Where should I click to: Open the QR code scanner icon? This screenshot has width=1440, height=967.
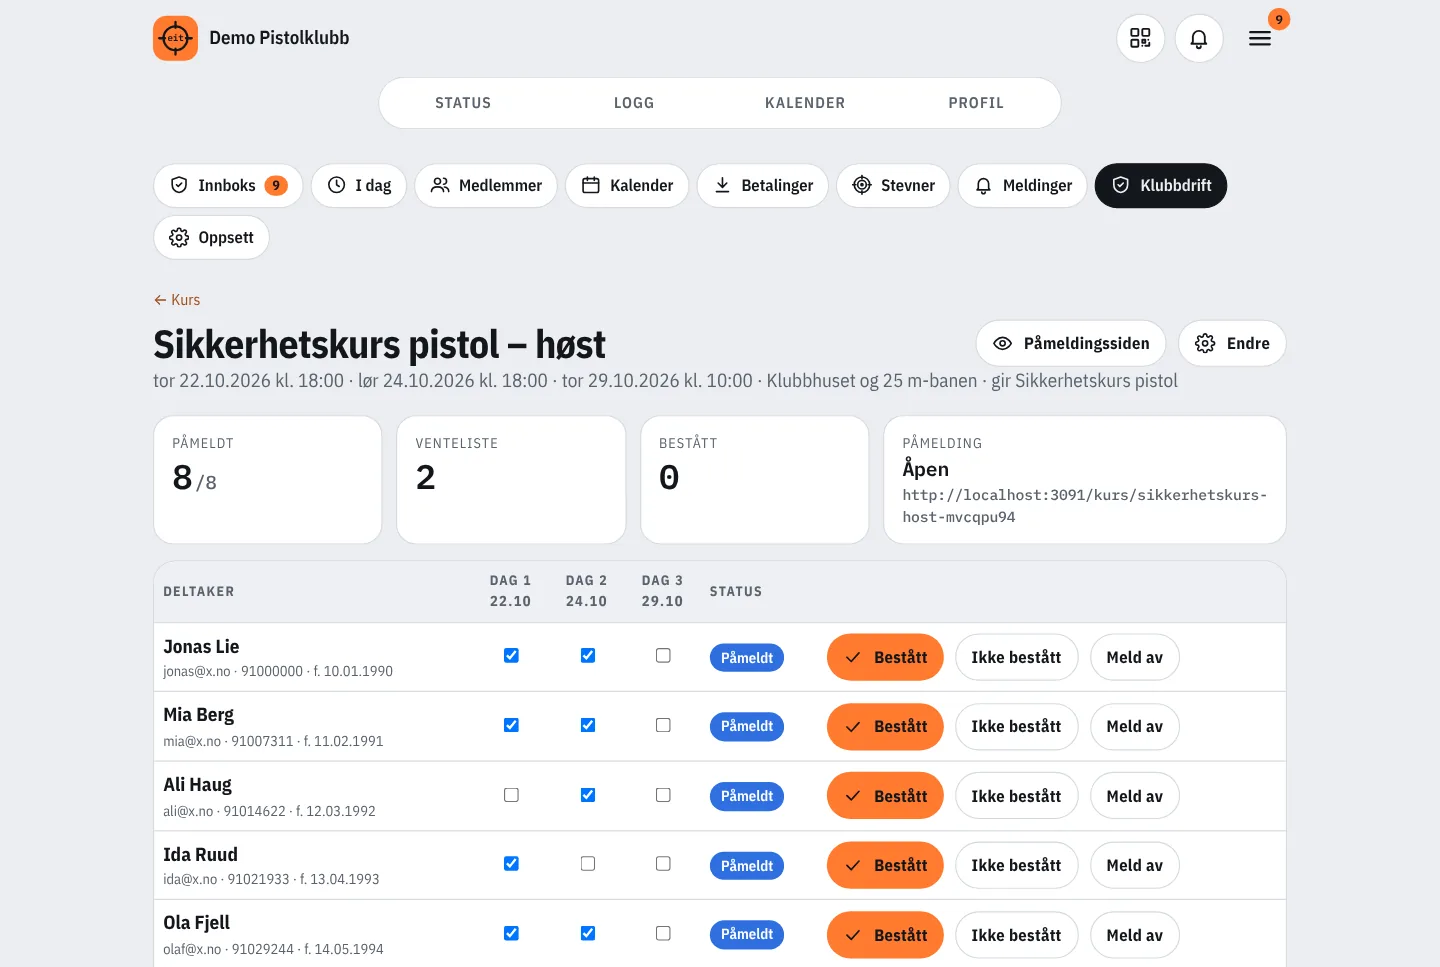pyautogui.click(x=1140, y=38)
